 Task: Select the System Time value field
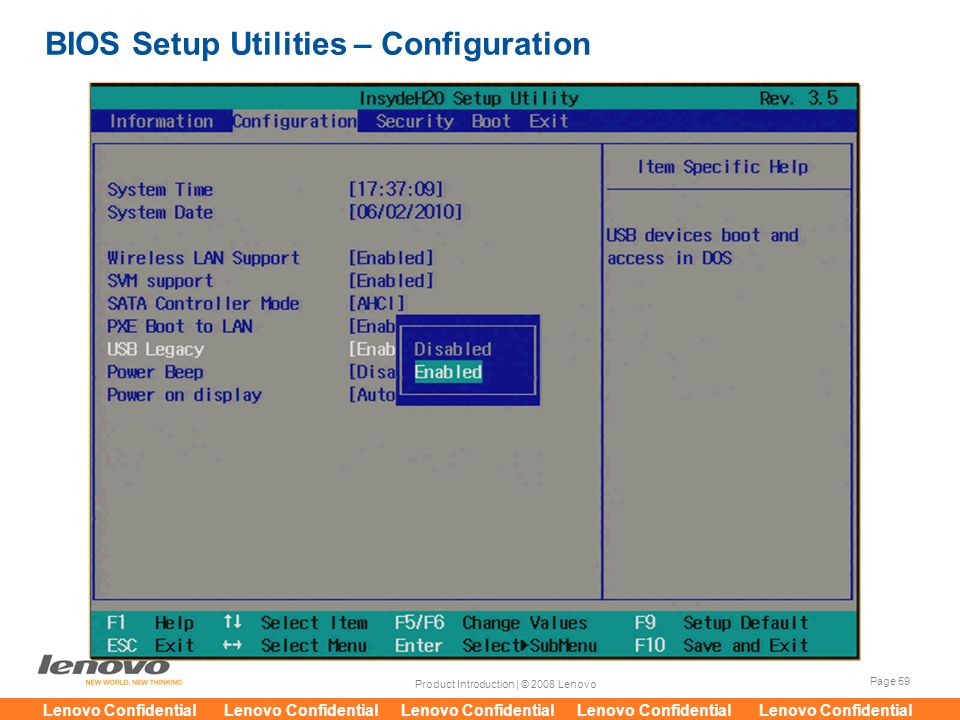[x=396, y=189]
